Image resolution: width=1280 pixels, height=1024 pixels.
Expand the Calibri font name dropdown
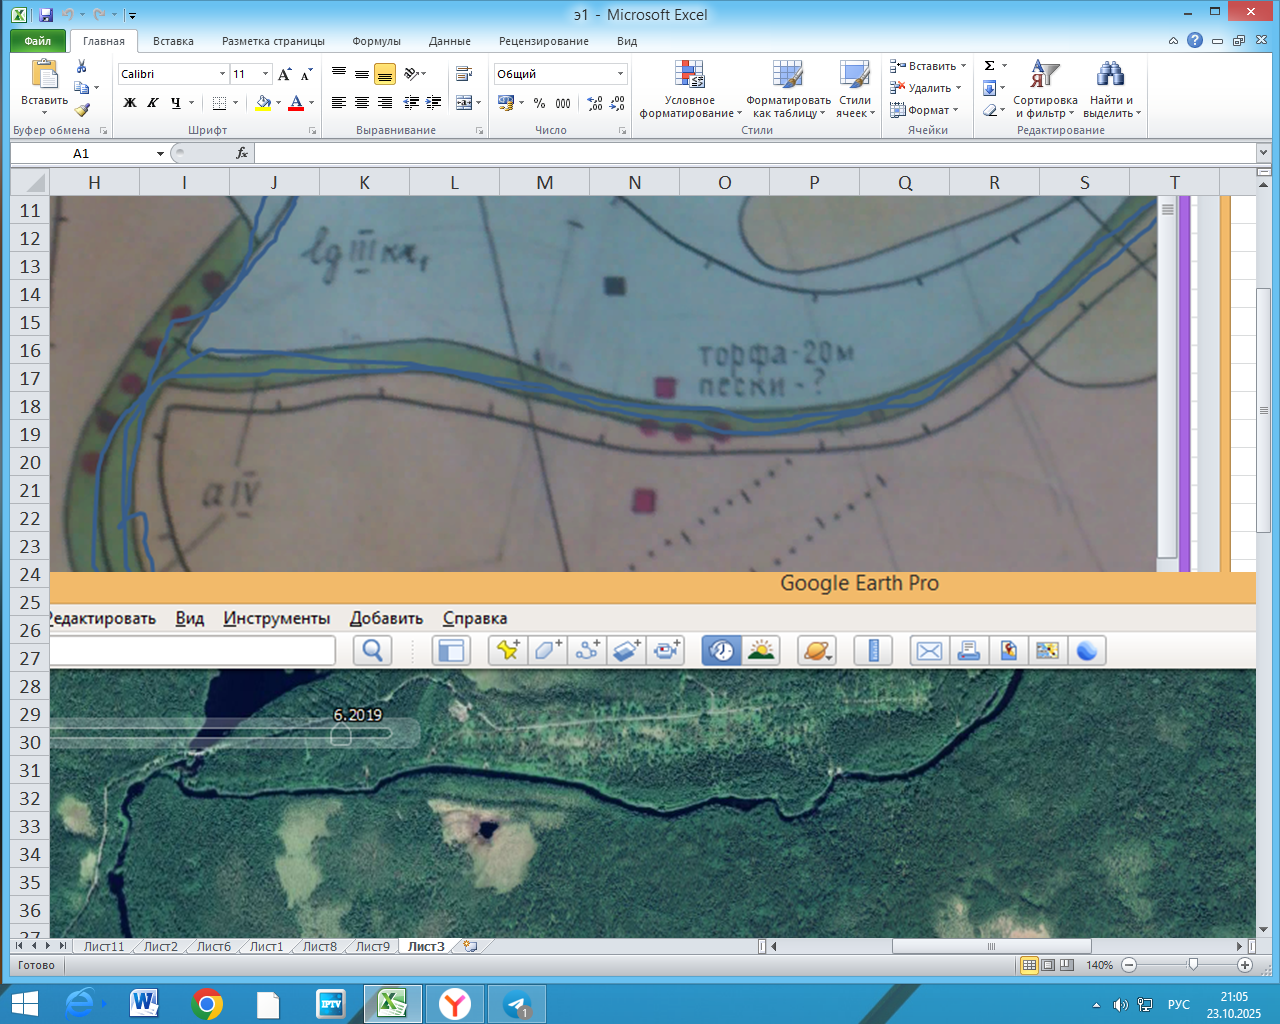222,74
